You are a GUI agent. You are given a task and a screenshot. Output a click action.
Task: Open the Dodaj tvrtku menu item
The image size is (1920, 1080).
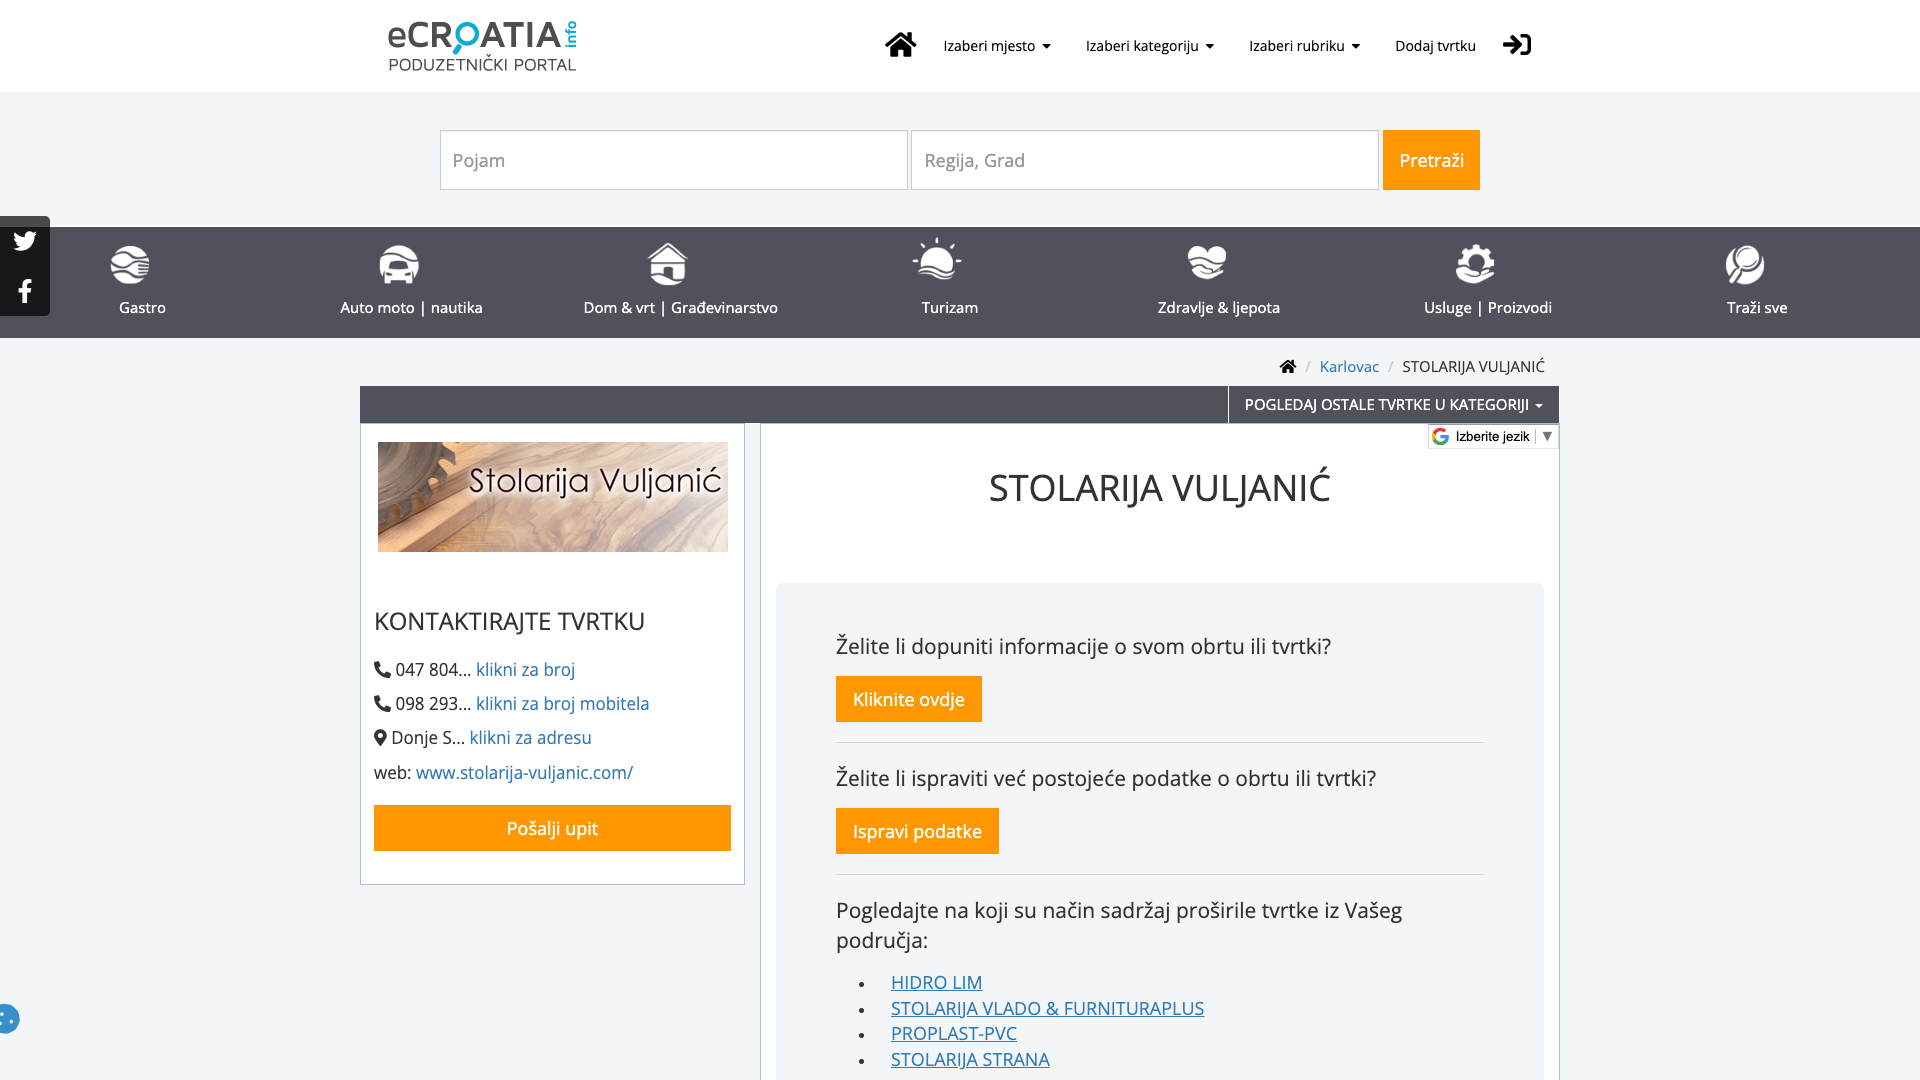(1435, 46)
